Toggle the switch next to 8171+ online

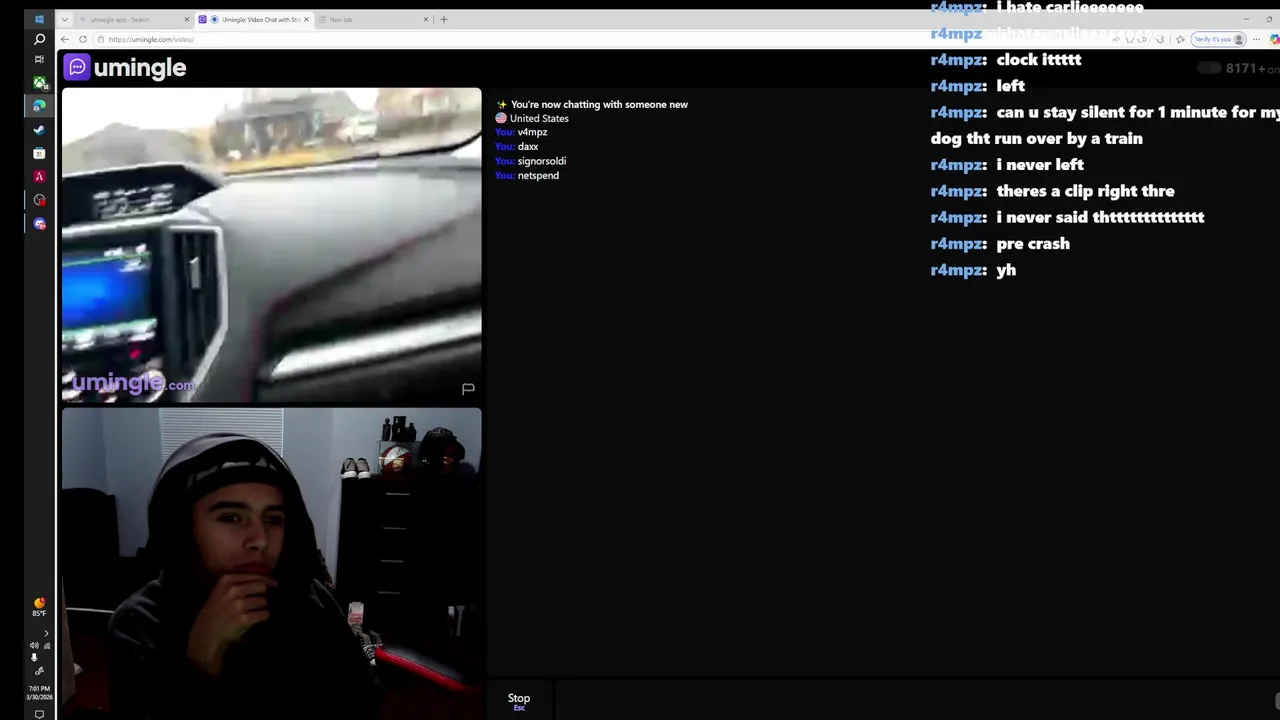(1209, 68)
